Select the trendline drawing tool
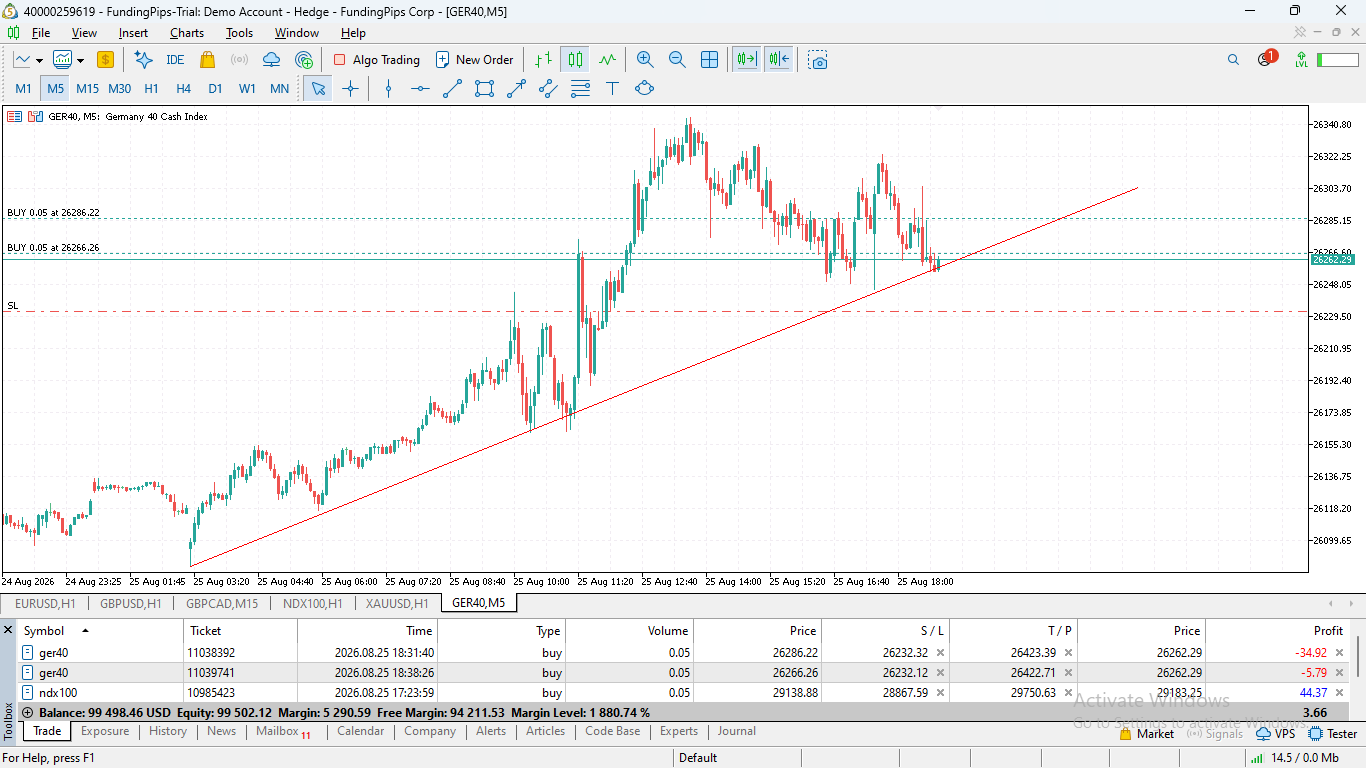This screenshot has height=768, width=1366. pyautogui.click(x=452, y=88)
